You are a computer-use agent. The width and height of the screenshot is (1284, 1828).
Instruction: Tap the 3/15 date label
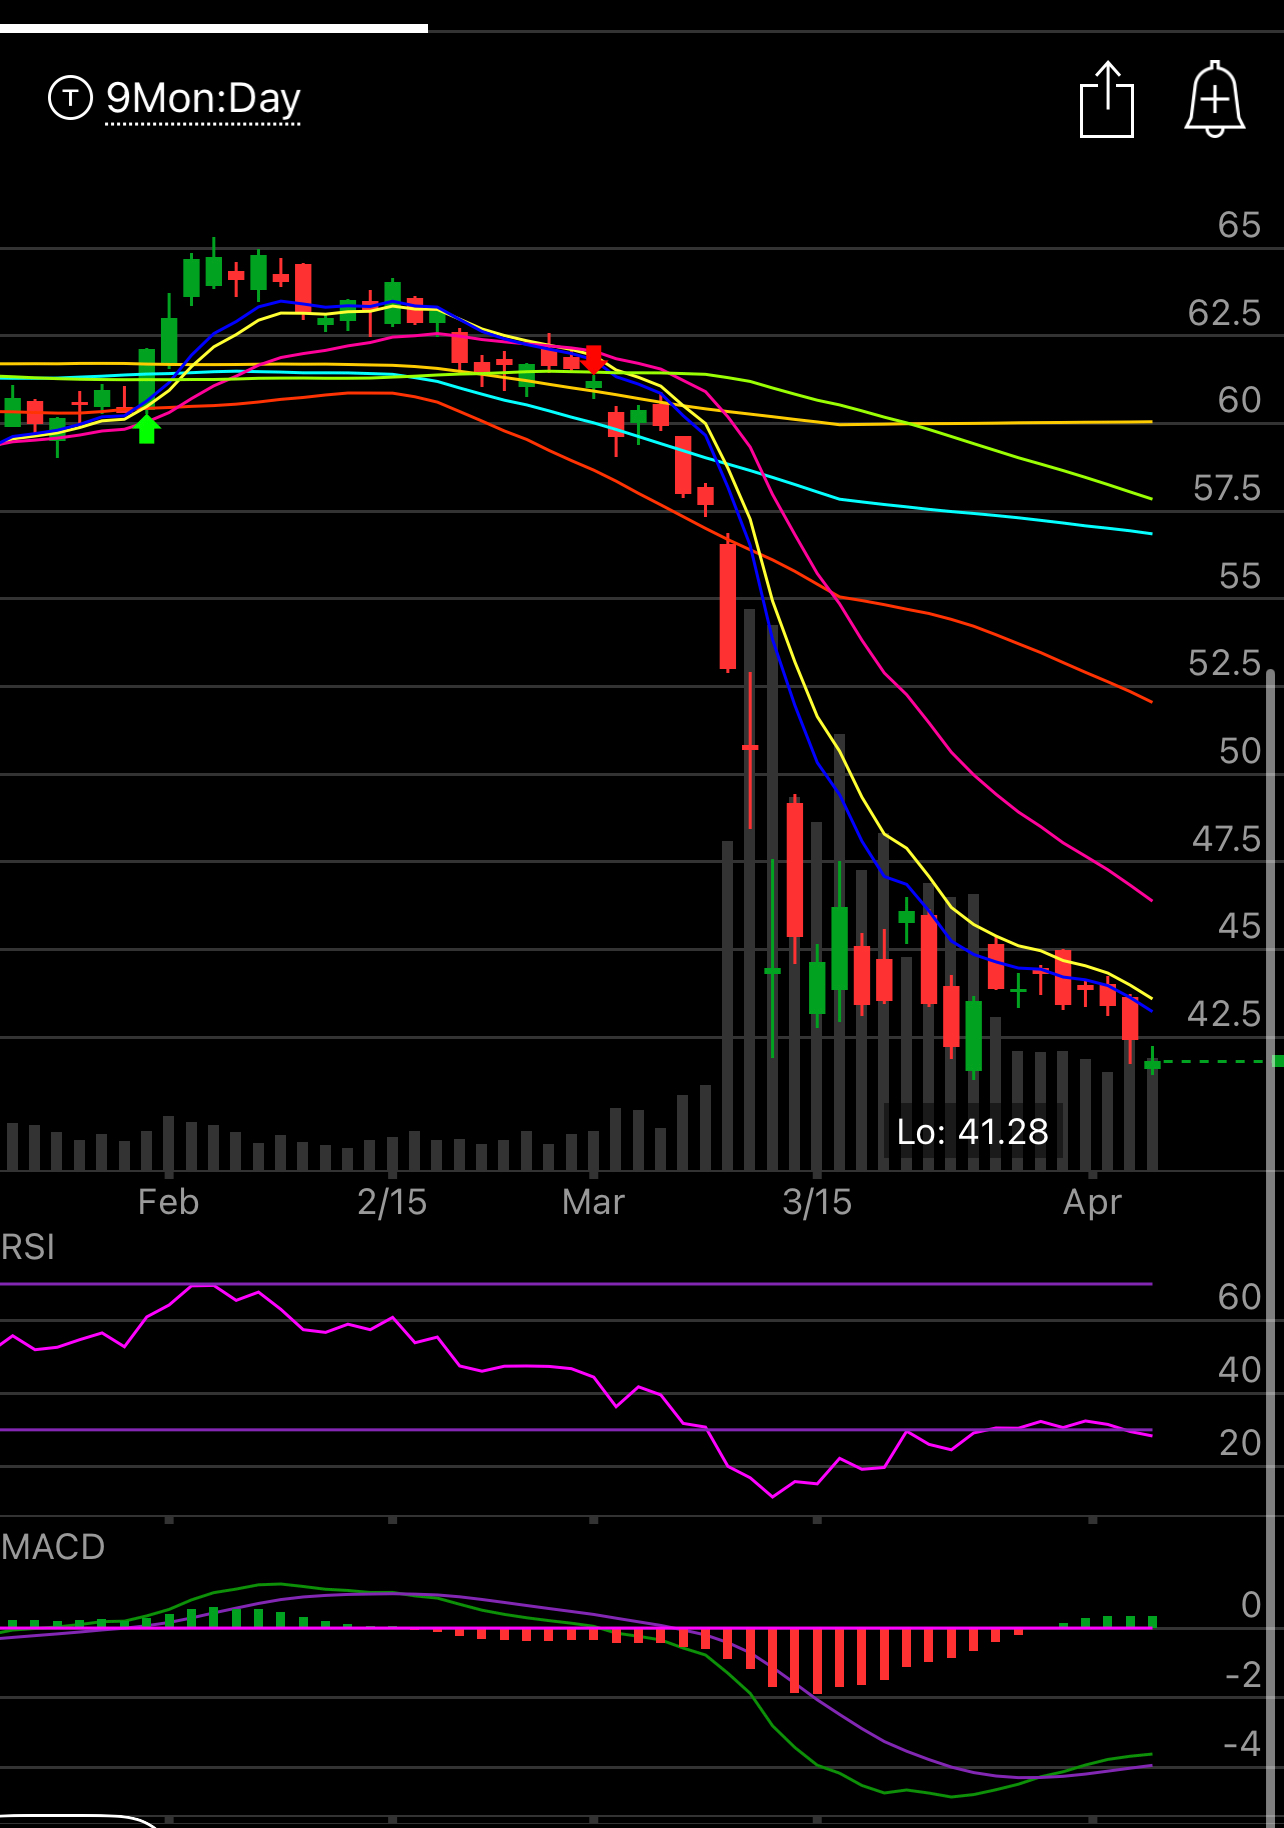pyautogui.click(x=817, y=1201)
